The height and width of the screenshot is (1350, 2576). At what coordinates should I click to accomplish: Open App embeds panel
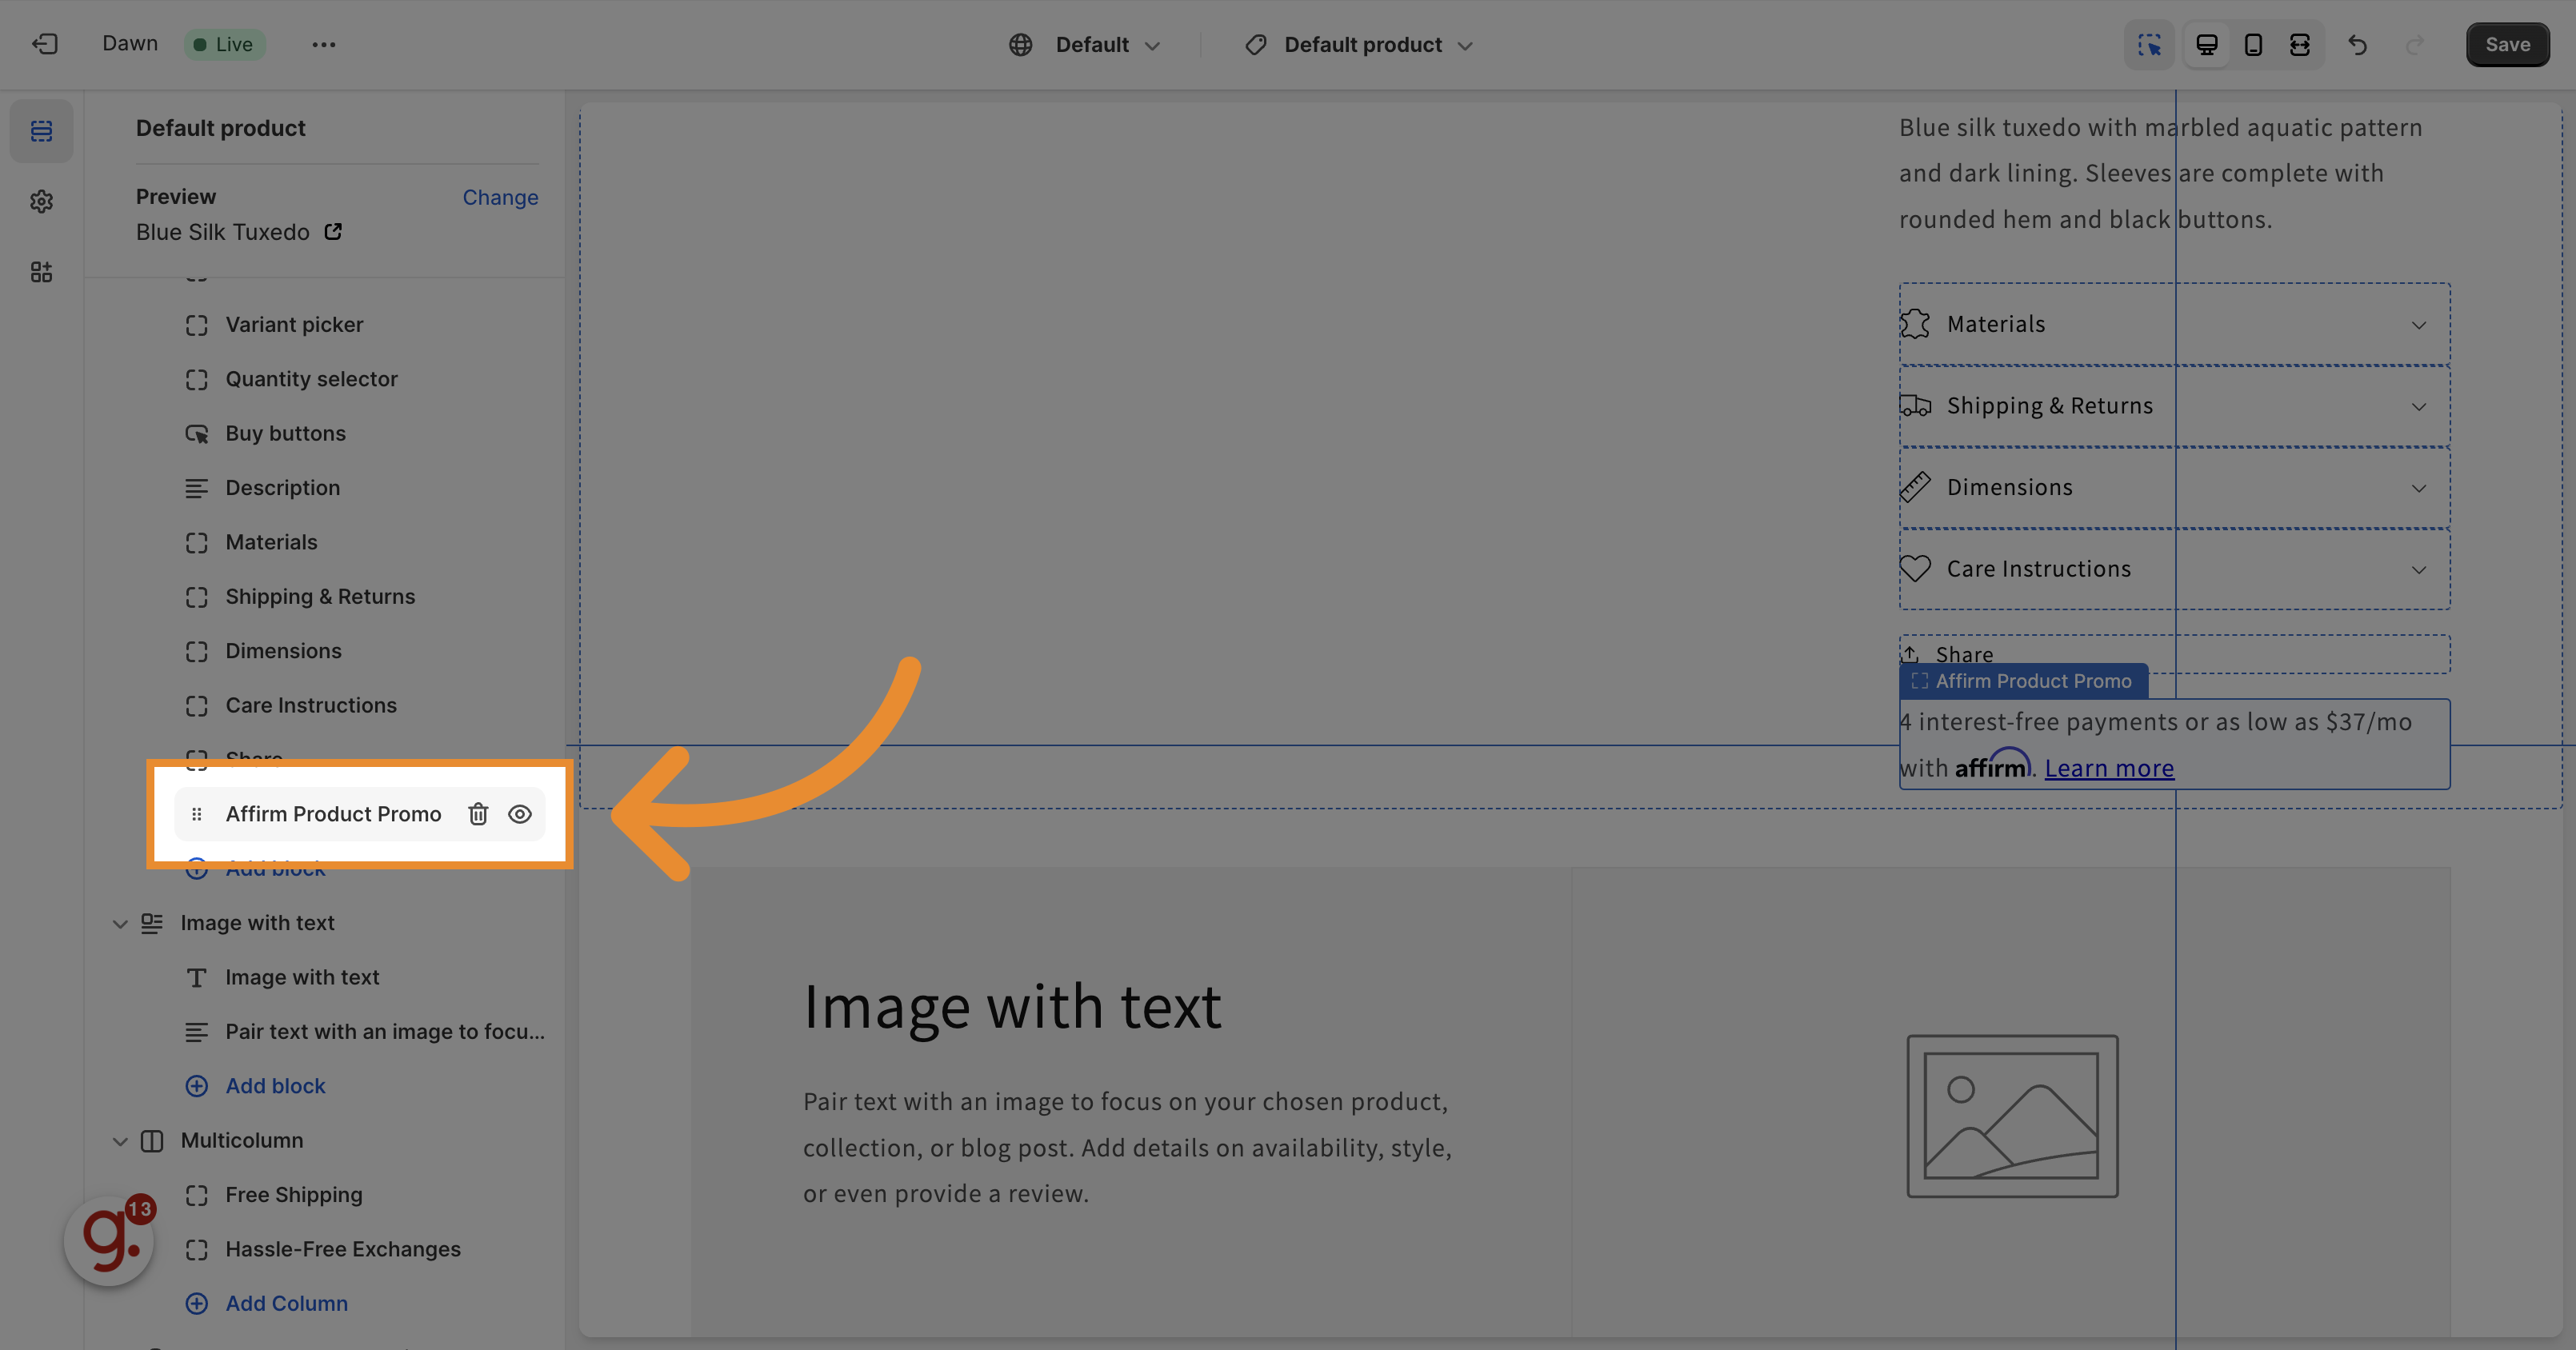pyautogui.click(x=41, y=272)
